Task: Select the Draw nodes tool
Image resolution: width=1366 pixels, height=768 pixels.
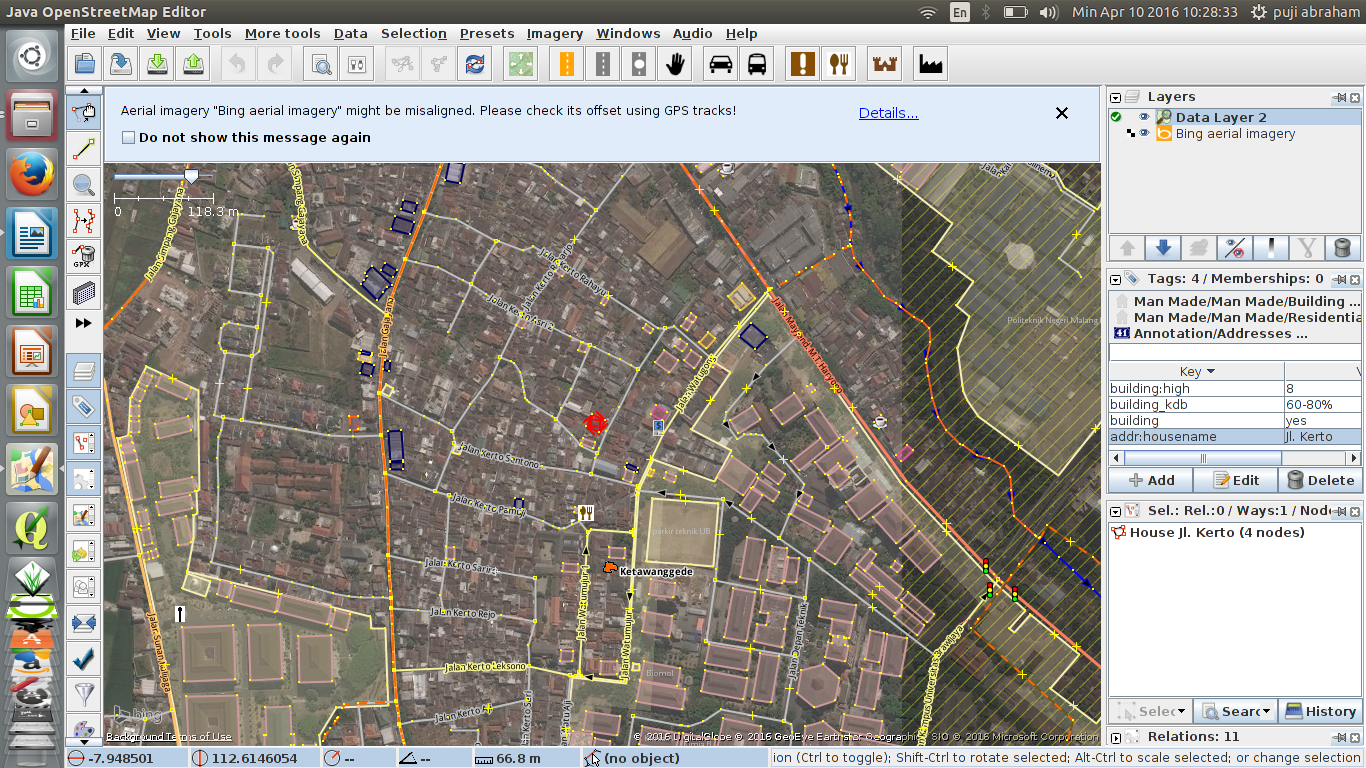Action: point(83,148)
